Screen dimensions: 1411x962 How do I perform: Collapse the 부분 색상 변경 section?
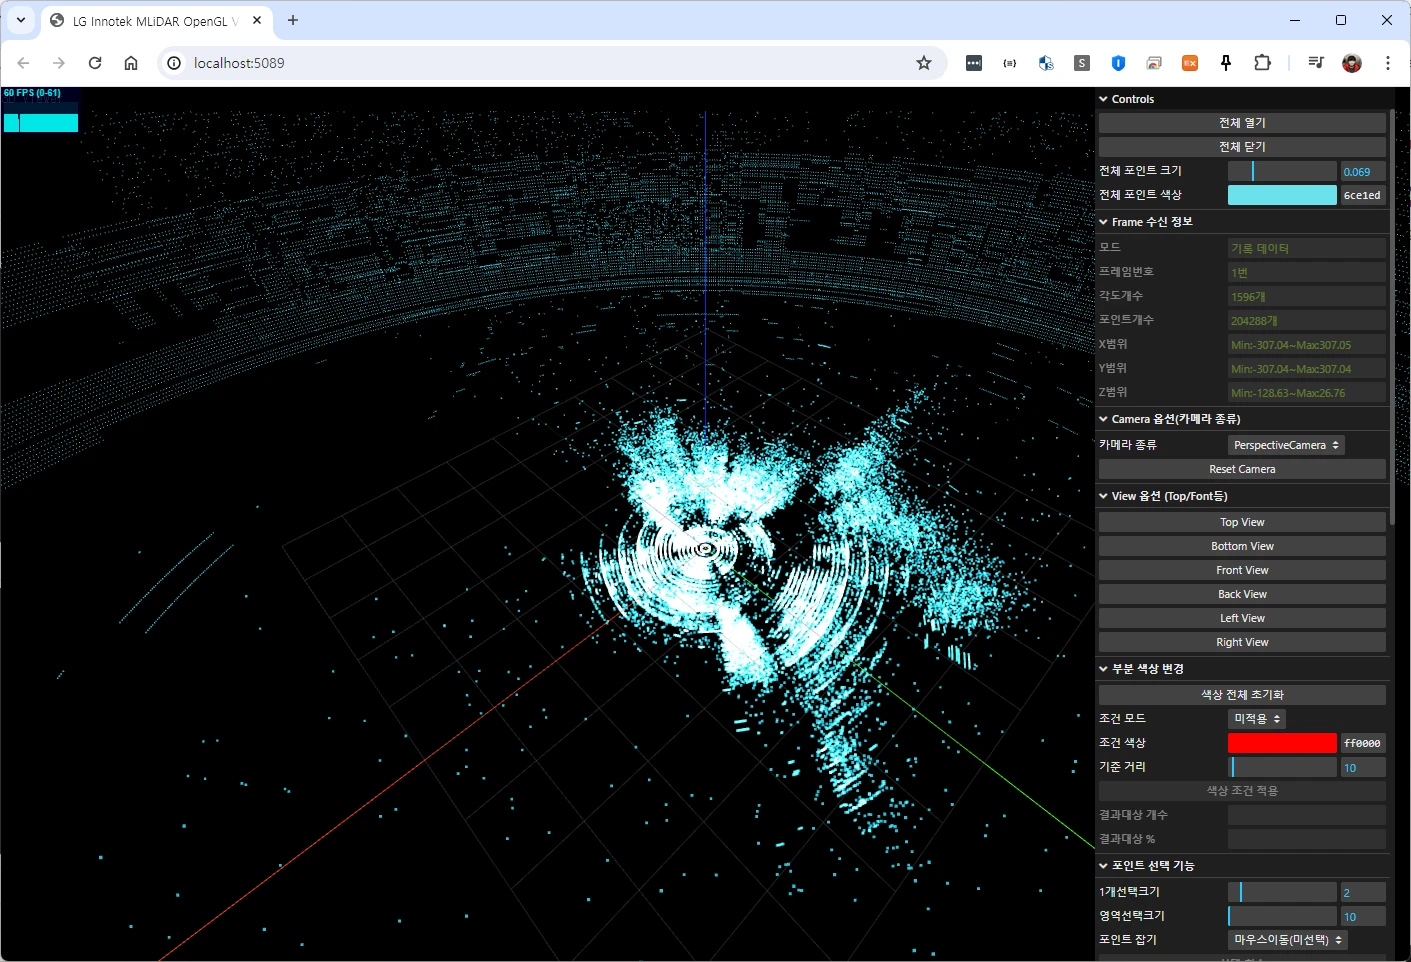(1243, 669)
